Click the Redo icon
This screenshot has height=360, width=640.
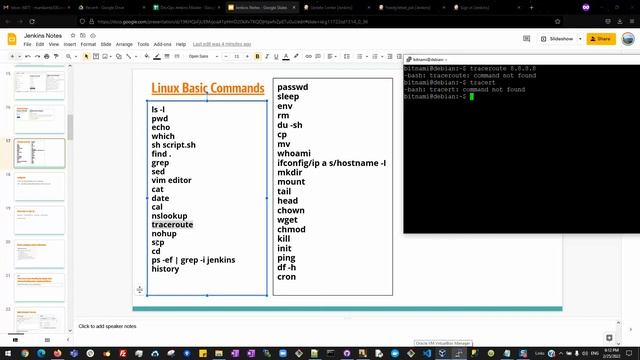pyautogui.click(x=37, y=56)
